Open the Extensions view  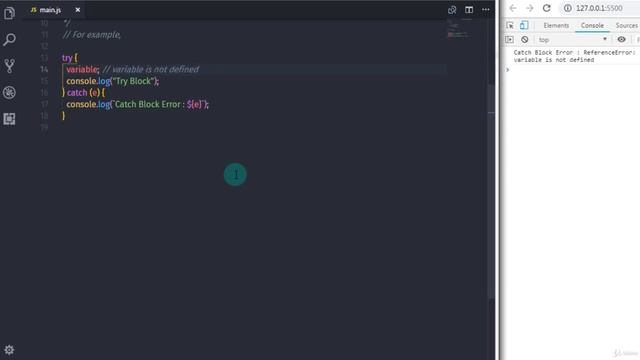(x=9, y=119)
